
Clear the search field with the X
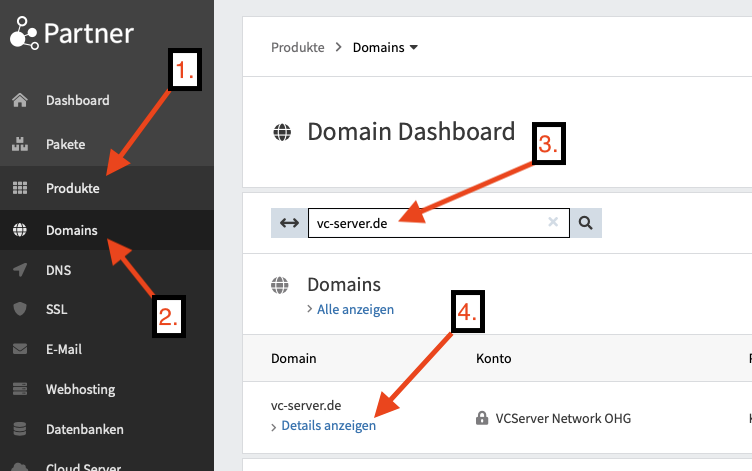coord(553,223)
